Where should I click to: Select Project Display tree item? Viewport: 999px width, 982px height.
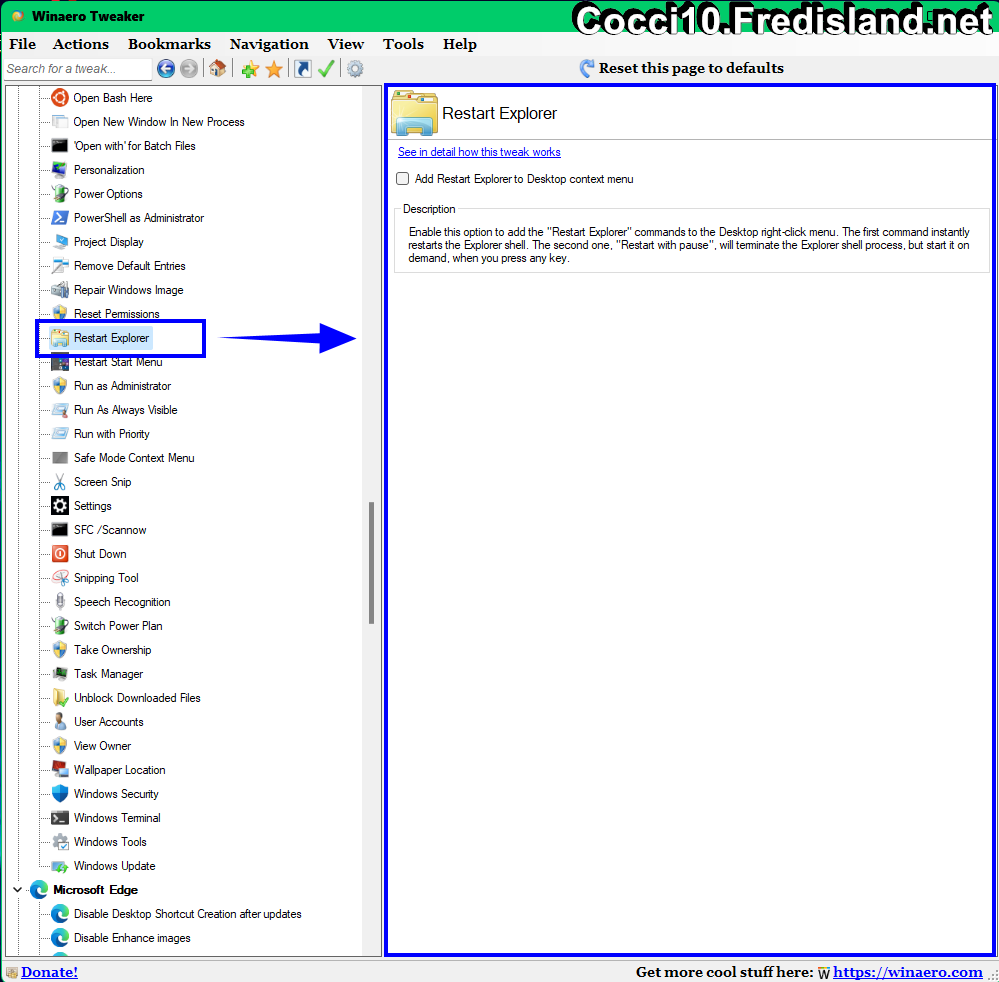click(x=108, y=242)
